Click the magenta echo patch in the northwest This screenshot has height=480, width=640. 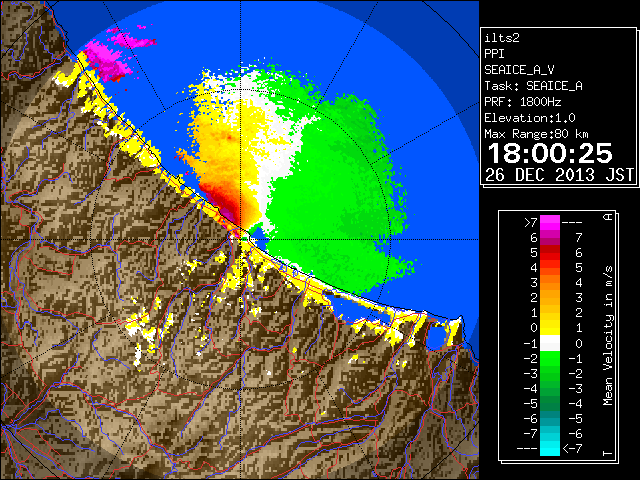(x=107, y=61)
